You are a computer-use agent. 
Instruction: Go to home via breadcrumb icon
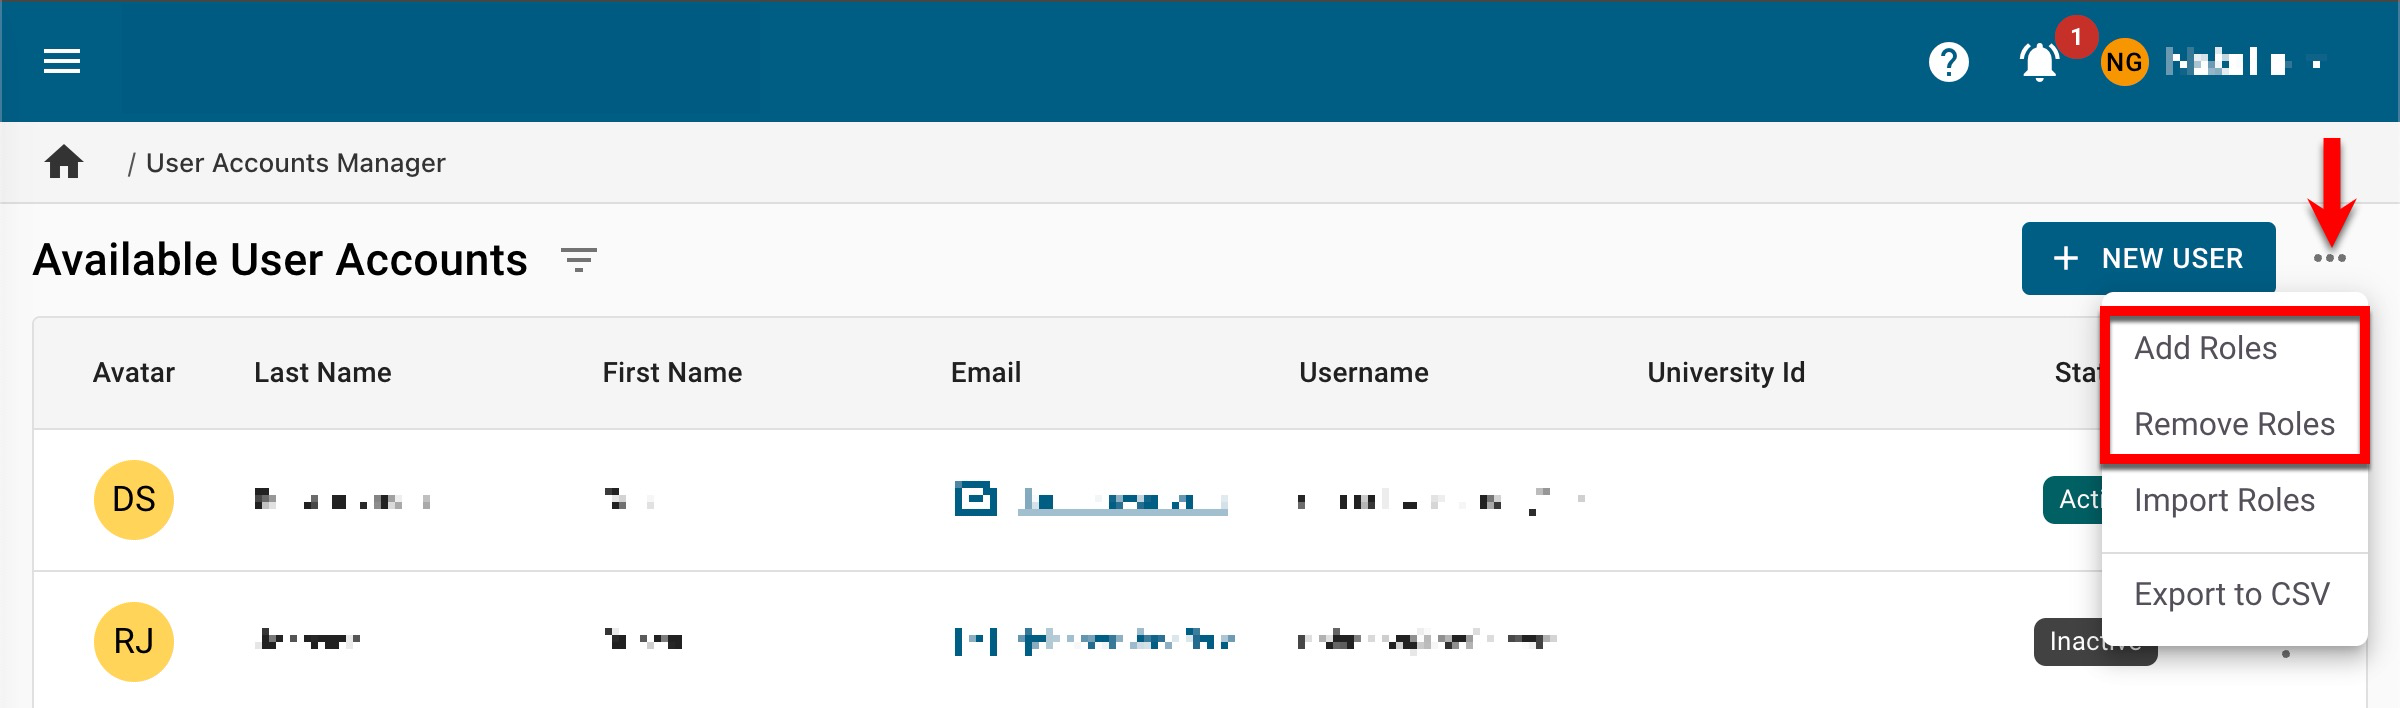point(64,162)
